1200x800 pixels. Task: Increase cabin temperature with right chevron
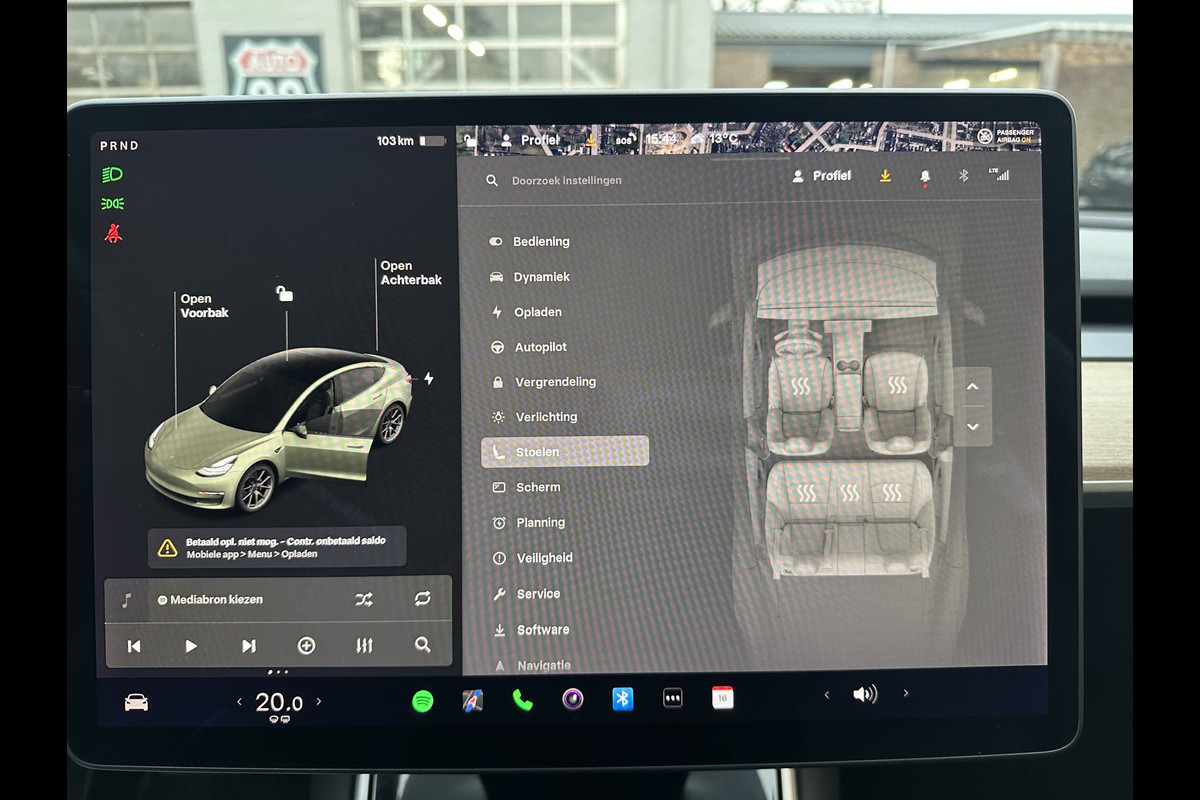click(319, 702)
